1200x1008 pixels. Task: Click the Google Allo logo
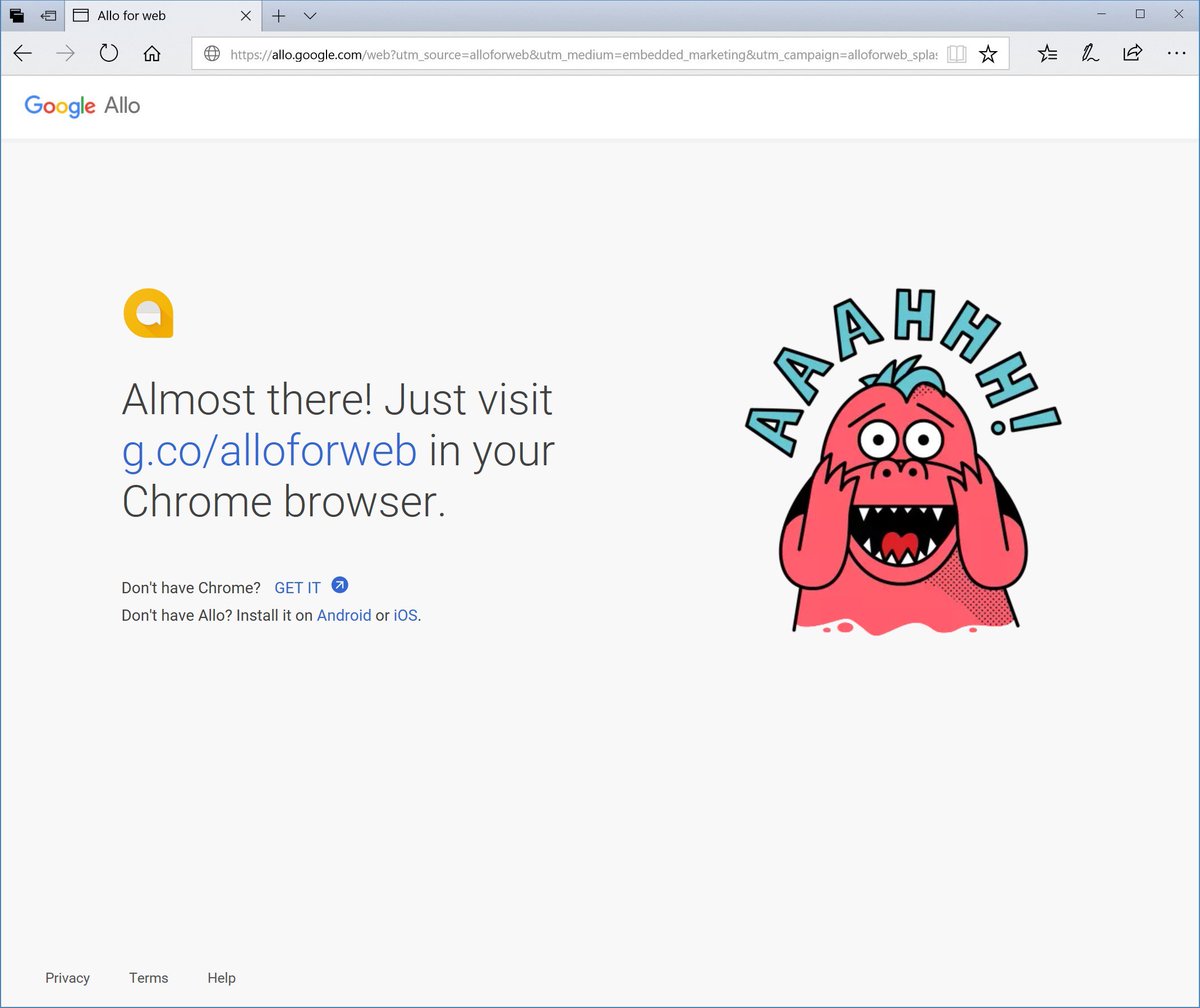82,105
